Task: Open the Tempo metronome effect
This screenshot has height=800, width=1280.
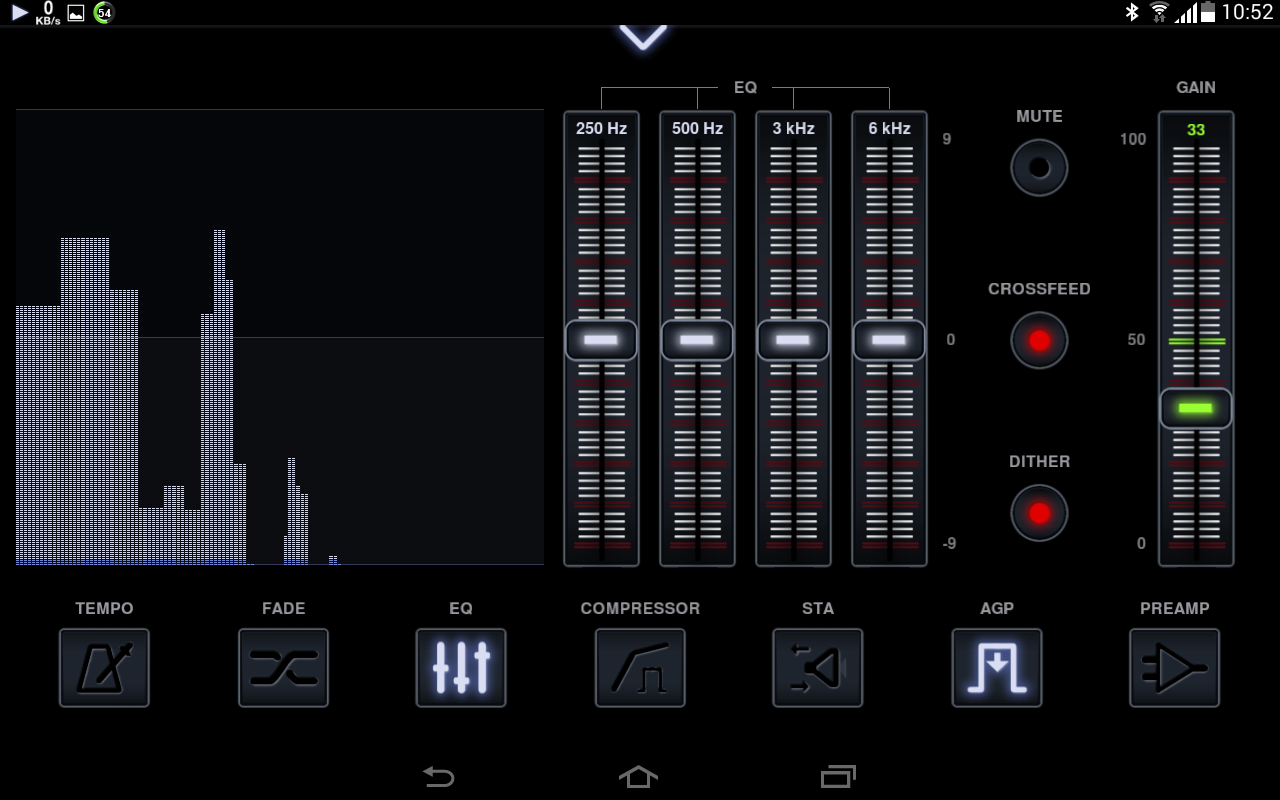Action: (x=104, y=667)
